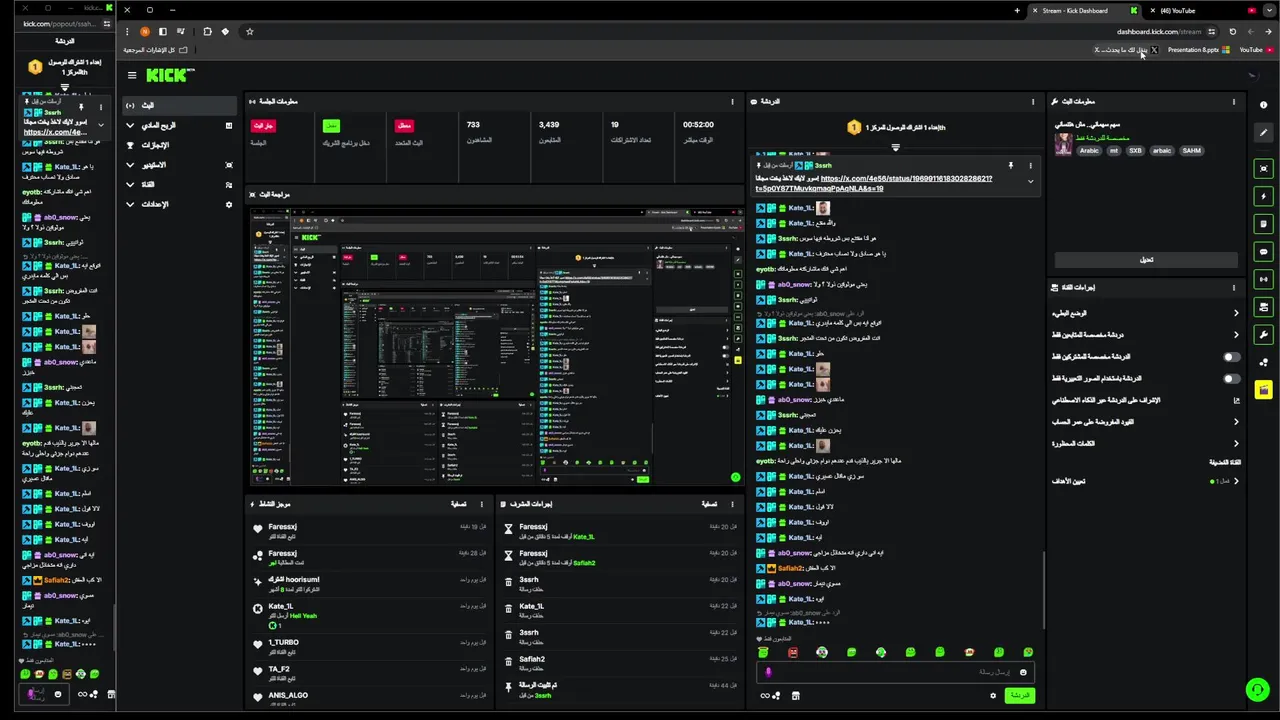Open the Kick dashboard hamburger menu
Viewport: 1280px width, 720px height.
[x=131, y=75]
